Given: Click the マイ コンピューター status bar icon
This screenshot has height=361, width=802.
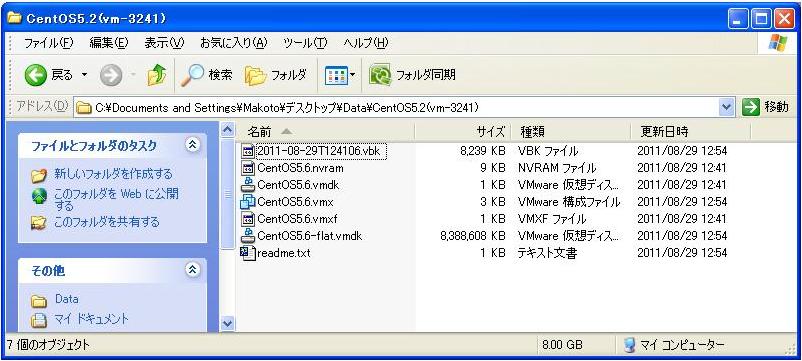Looking at the screenshot, I should [x=630, y=345].
